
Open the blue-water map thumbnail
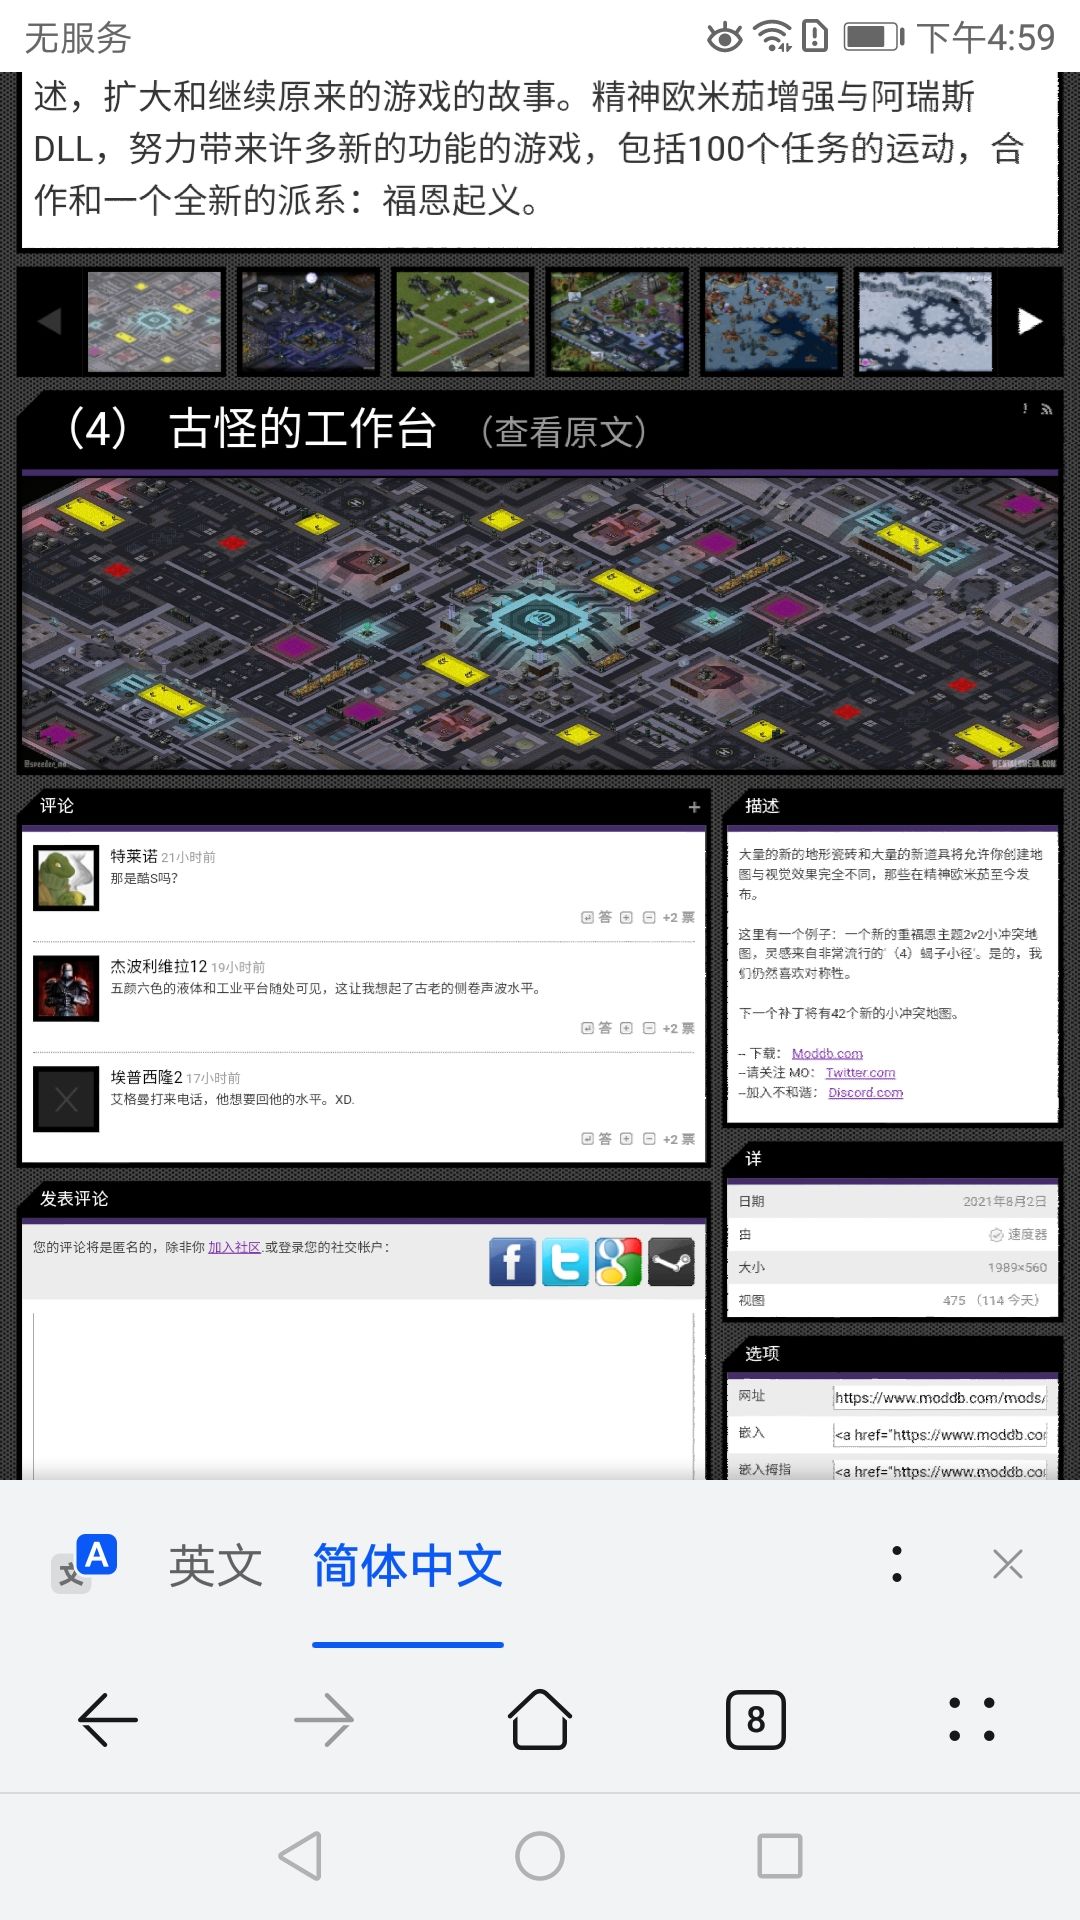771,321
